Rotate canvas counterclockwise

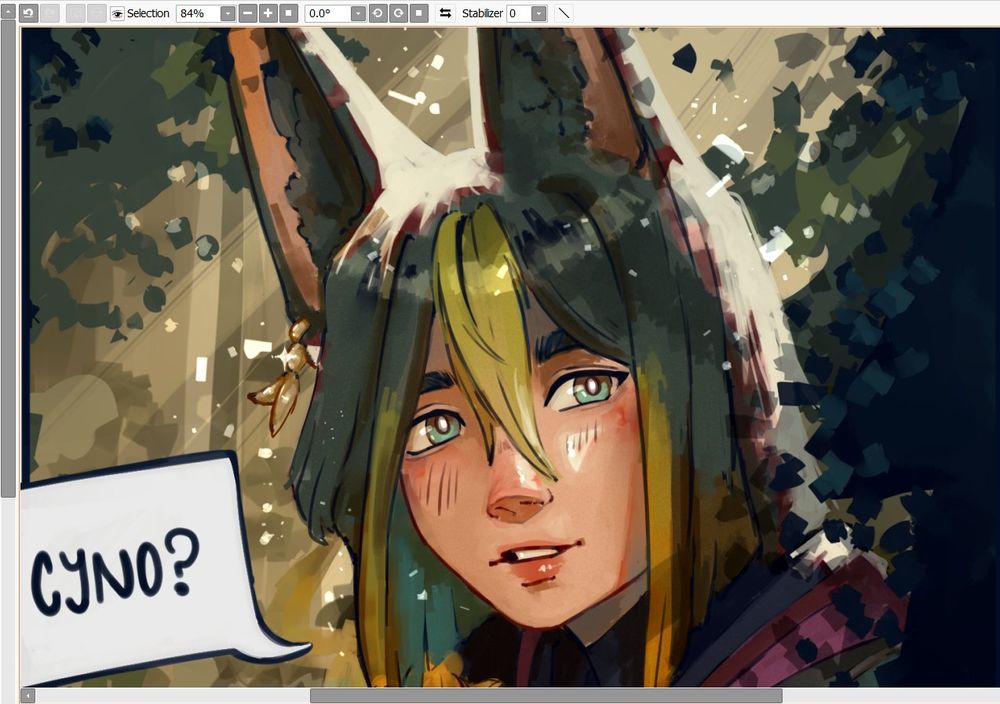click(x=378, y=13)
